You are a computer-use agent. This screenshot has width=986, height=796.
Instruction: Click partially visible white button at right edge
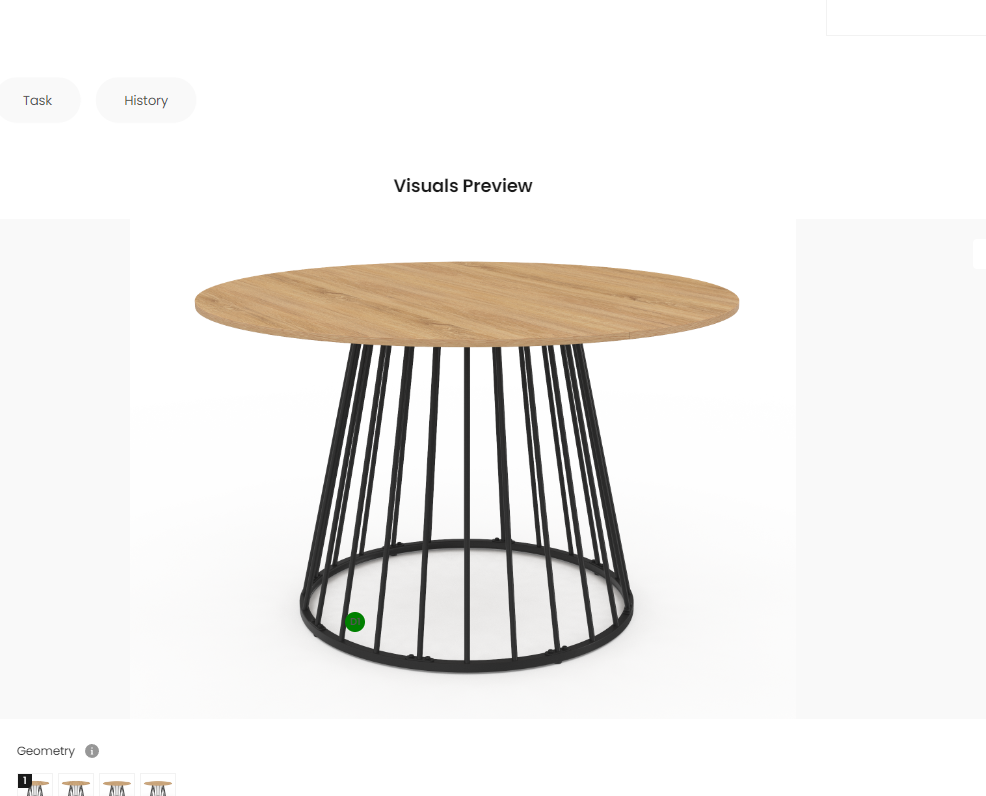(x=980, y=254)
